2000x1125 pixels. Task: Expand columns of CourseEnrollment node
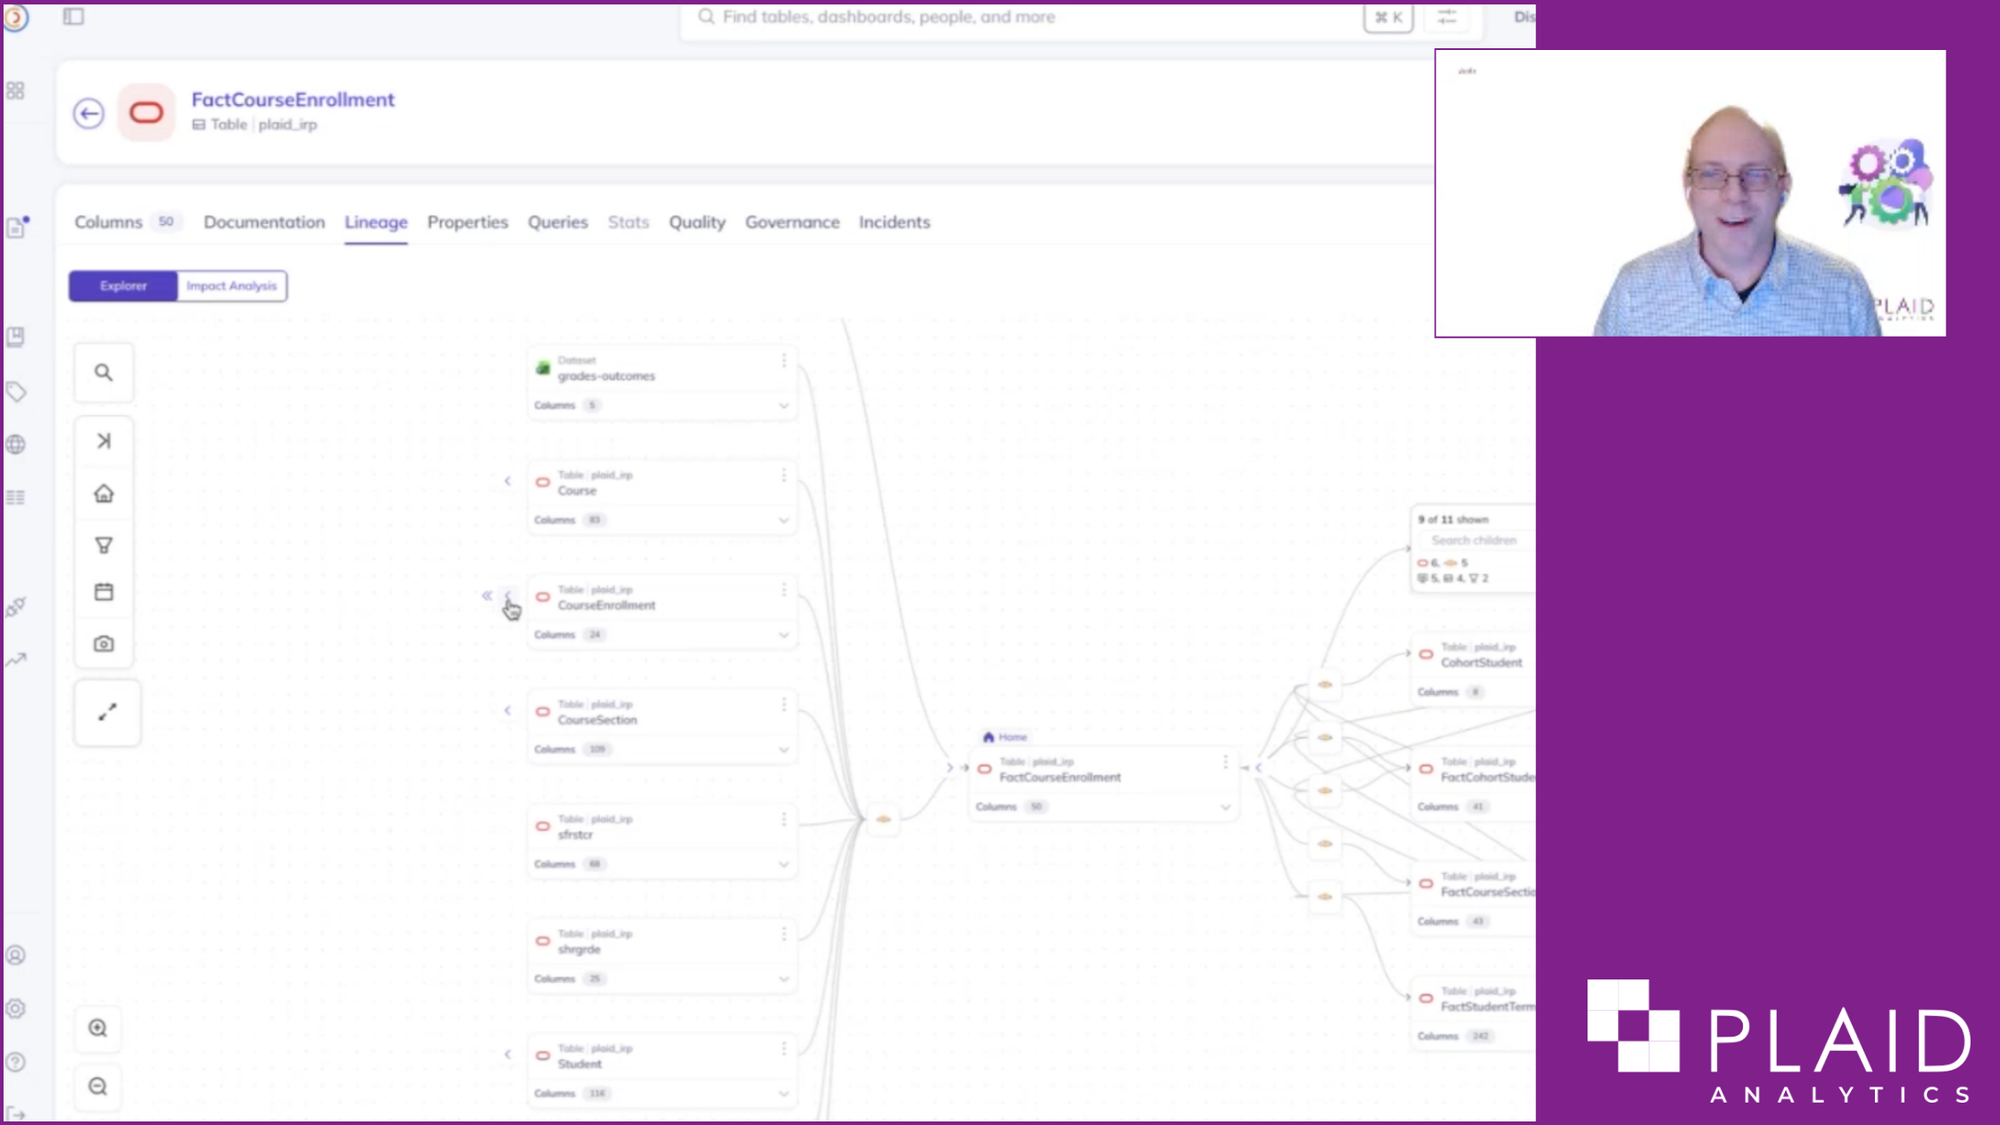click(784, 635)
